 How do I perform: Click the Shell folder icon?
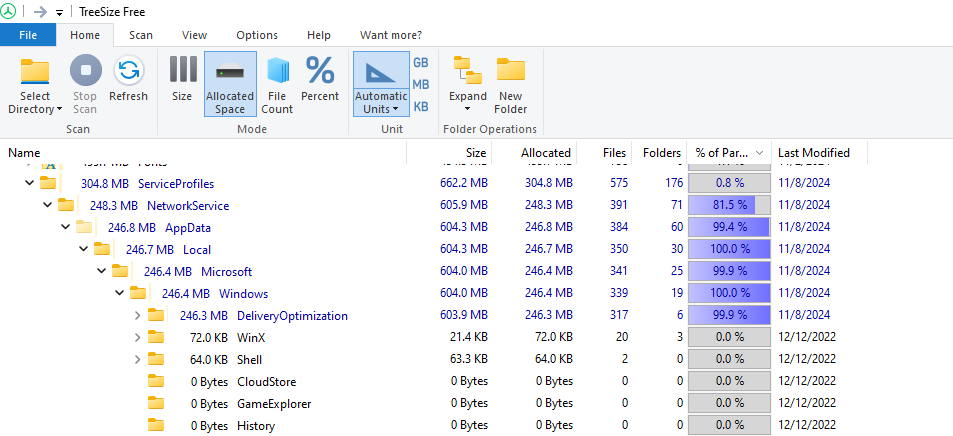156,359
